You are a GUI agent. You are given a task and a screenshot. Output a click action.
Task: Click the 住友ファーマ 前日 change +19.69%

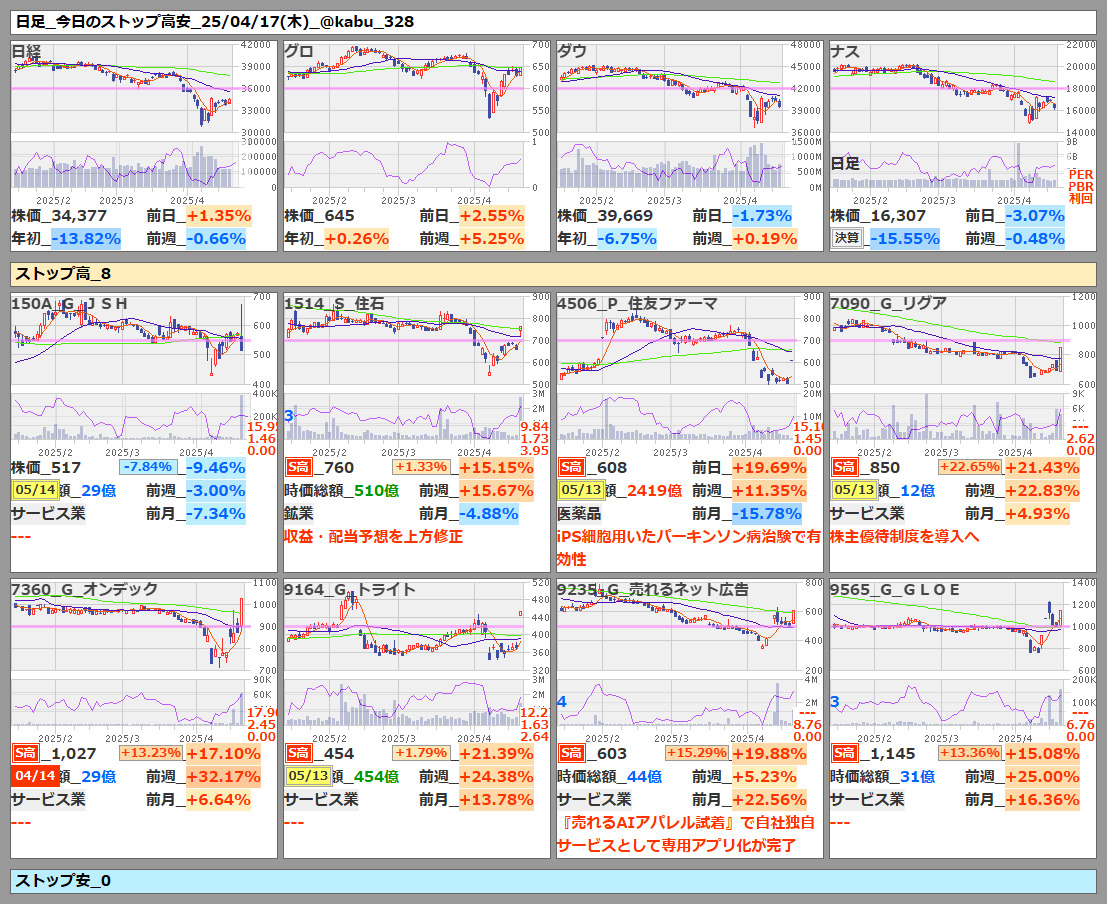click(770, 468)
